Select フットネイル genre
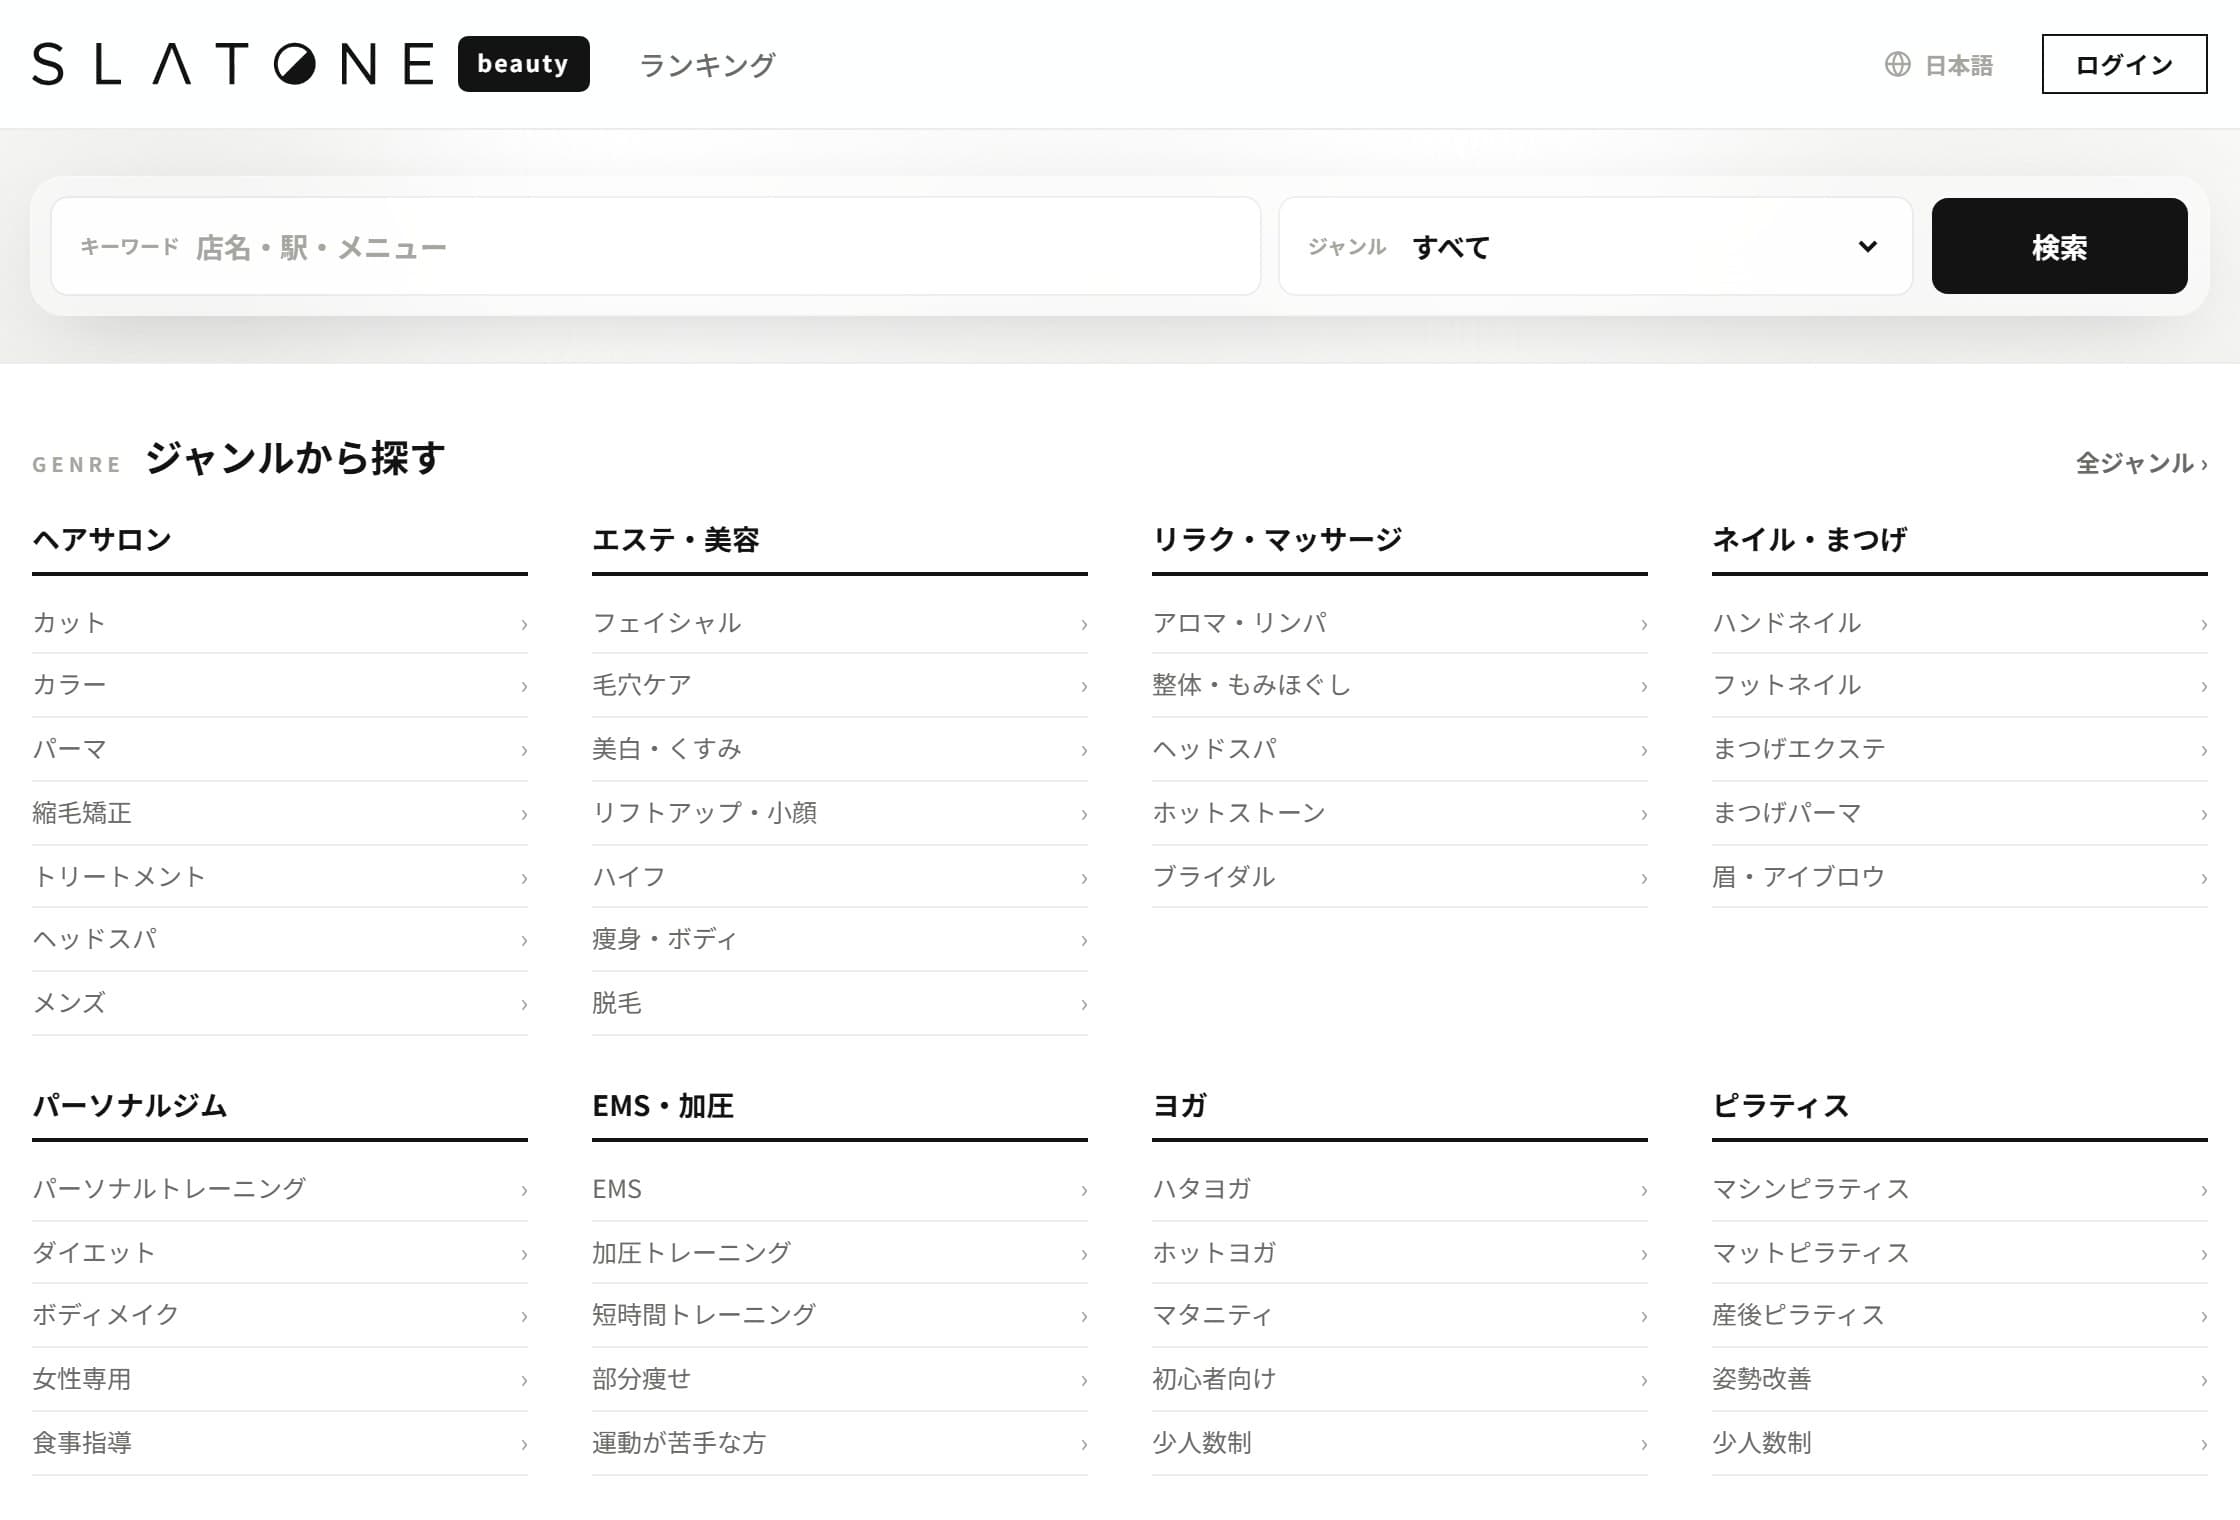2240x1520 pixels. pos(1960,685)
